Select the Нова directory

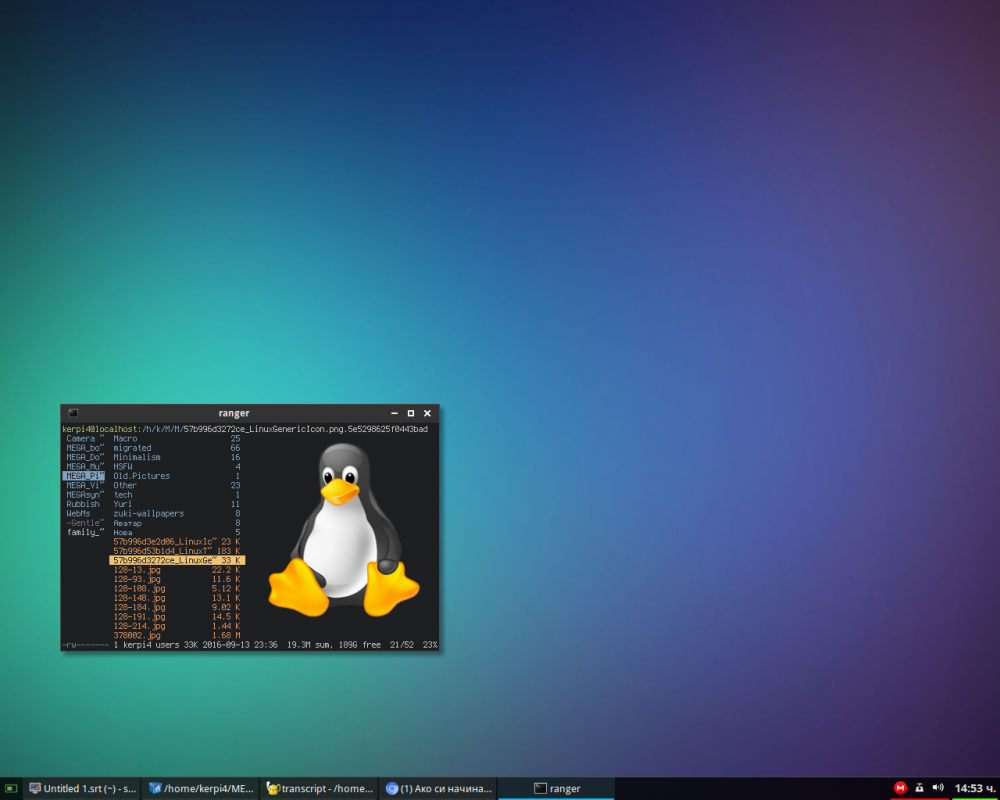coord(177,532)
